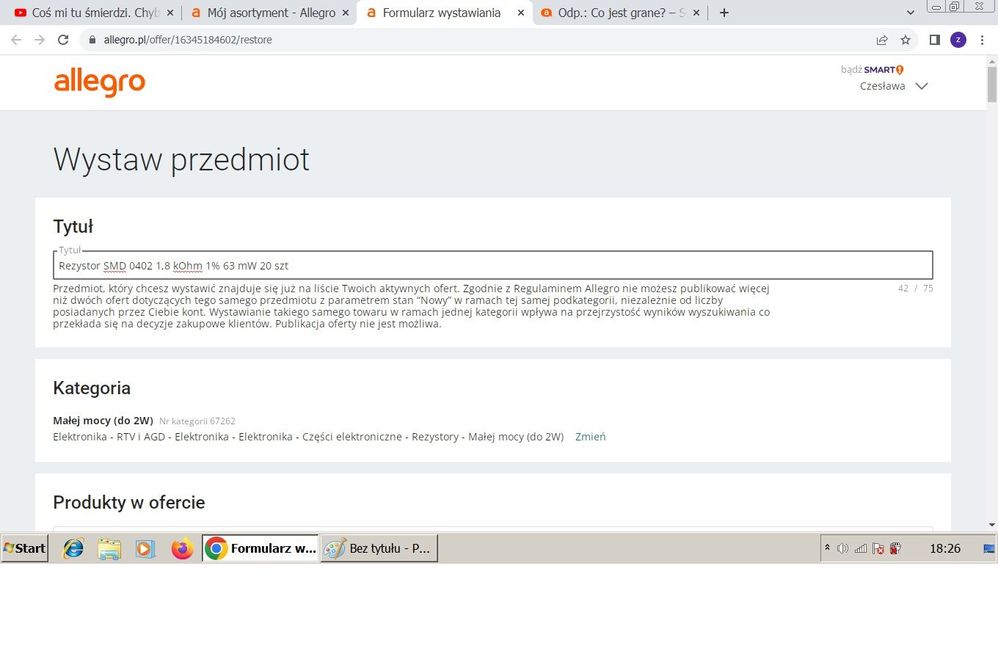This screenshot has height=660, width=998.
Task: Select the Formularz wystawiania tab
Action: pyautogui.click(x=444, y=13)
